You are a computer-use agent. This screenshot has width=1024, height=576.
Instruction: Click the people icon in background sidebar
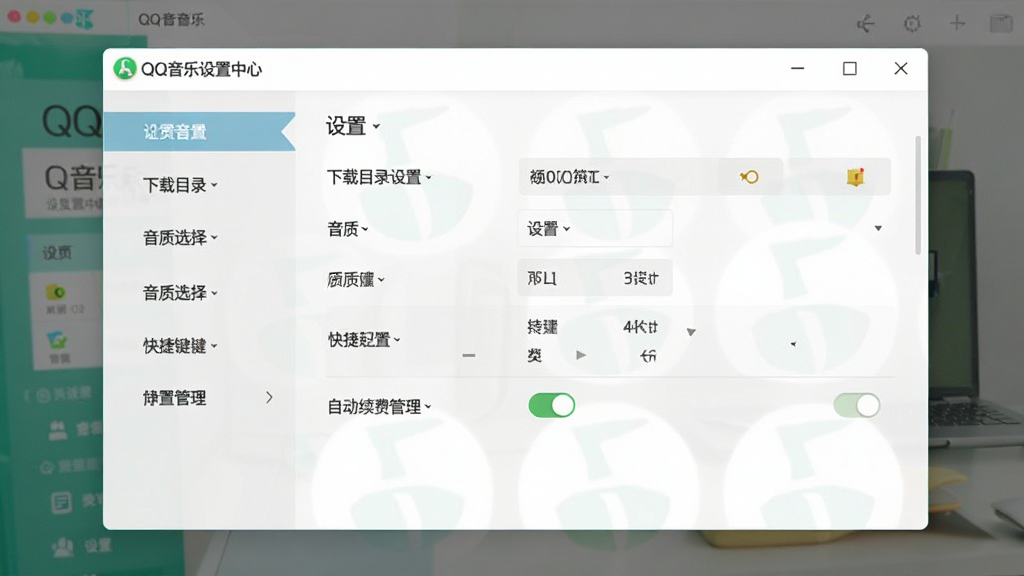point(57,429)
